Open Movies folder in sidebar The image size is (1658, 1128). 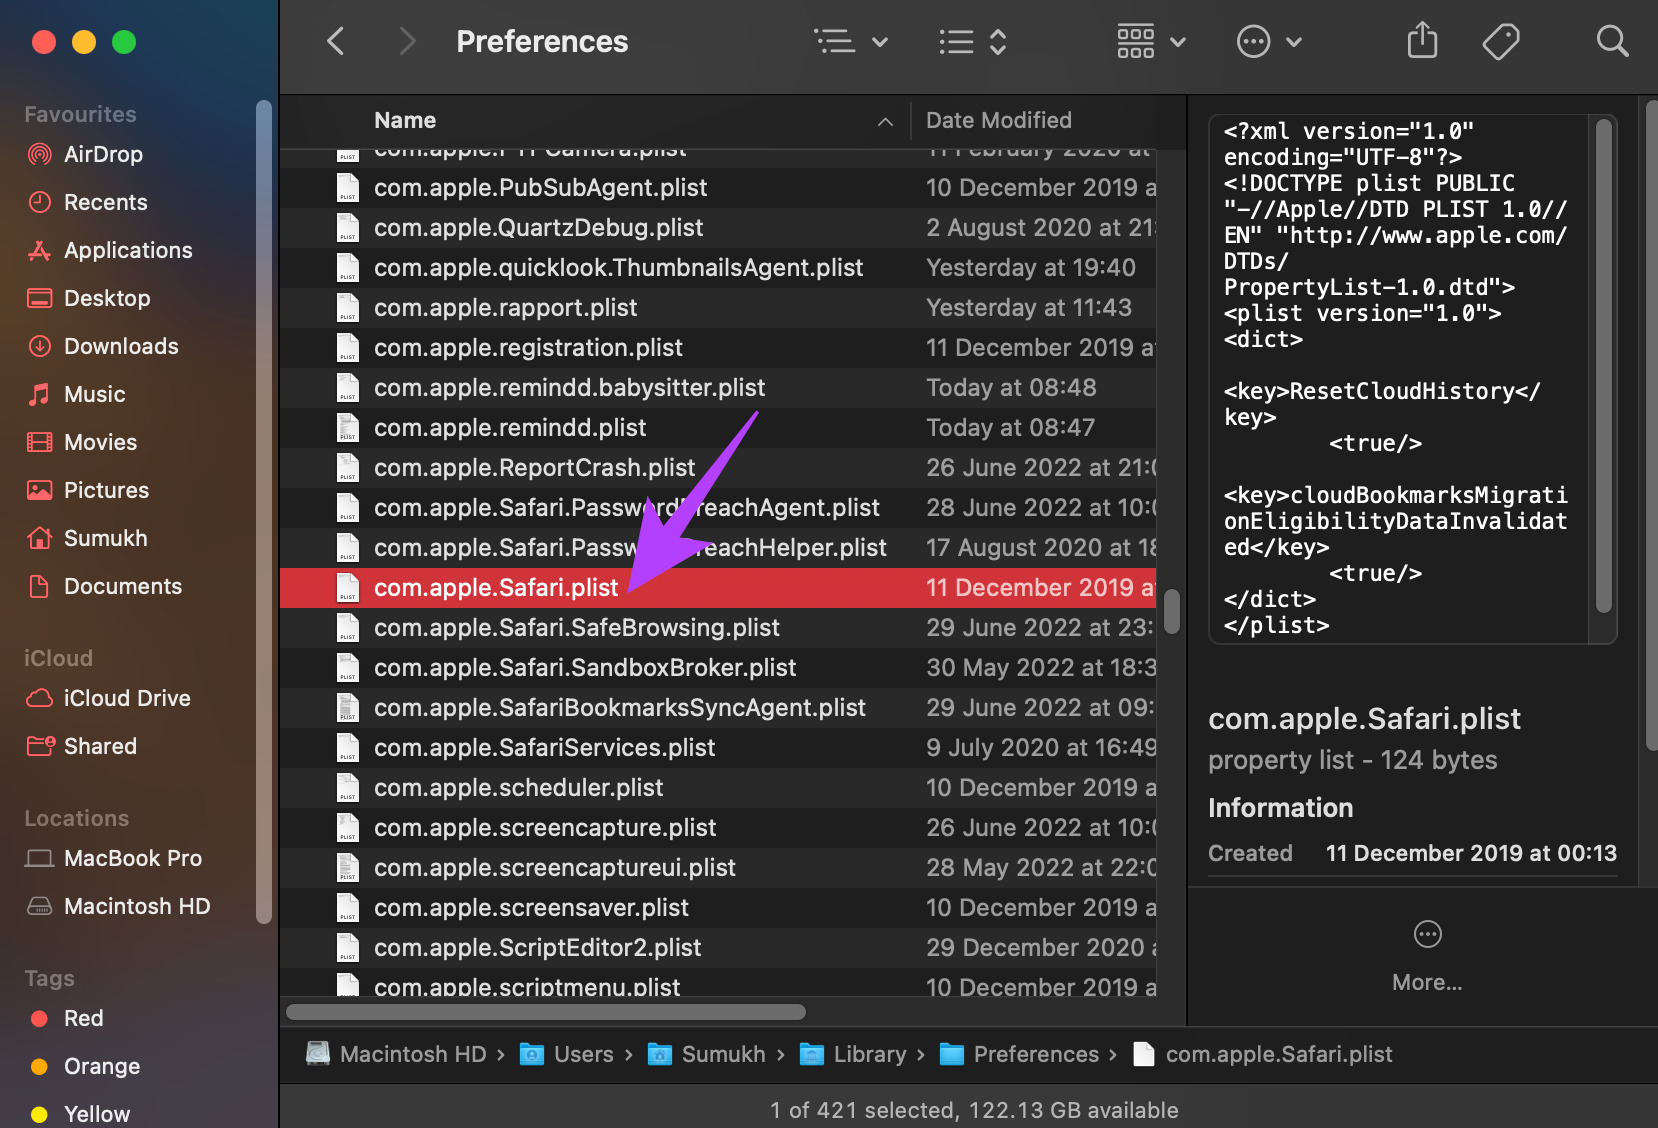tap(100, 442)
